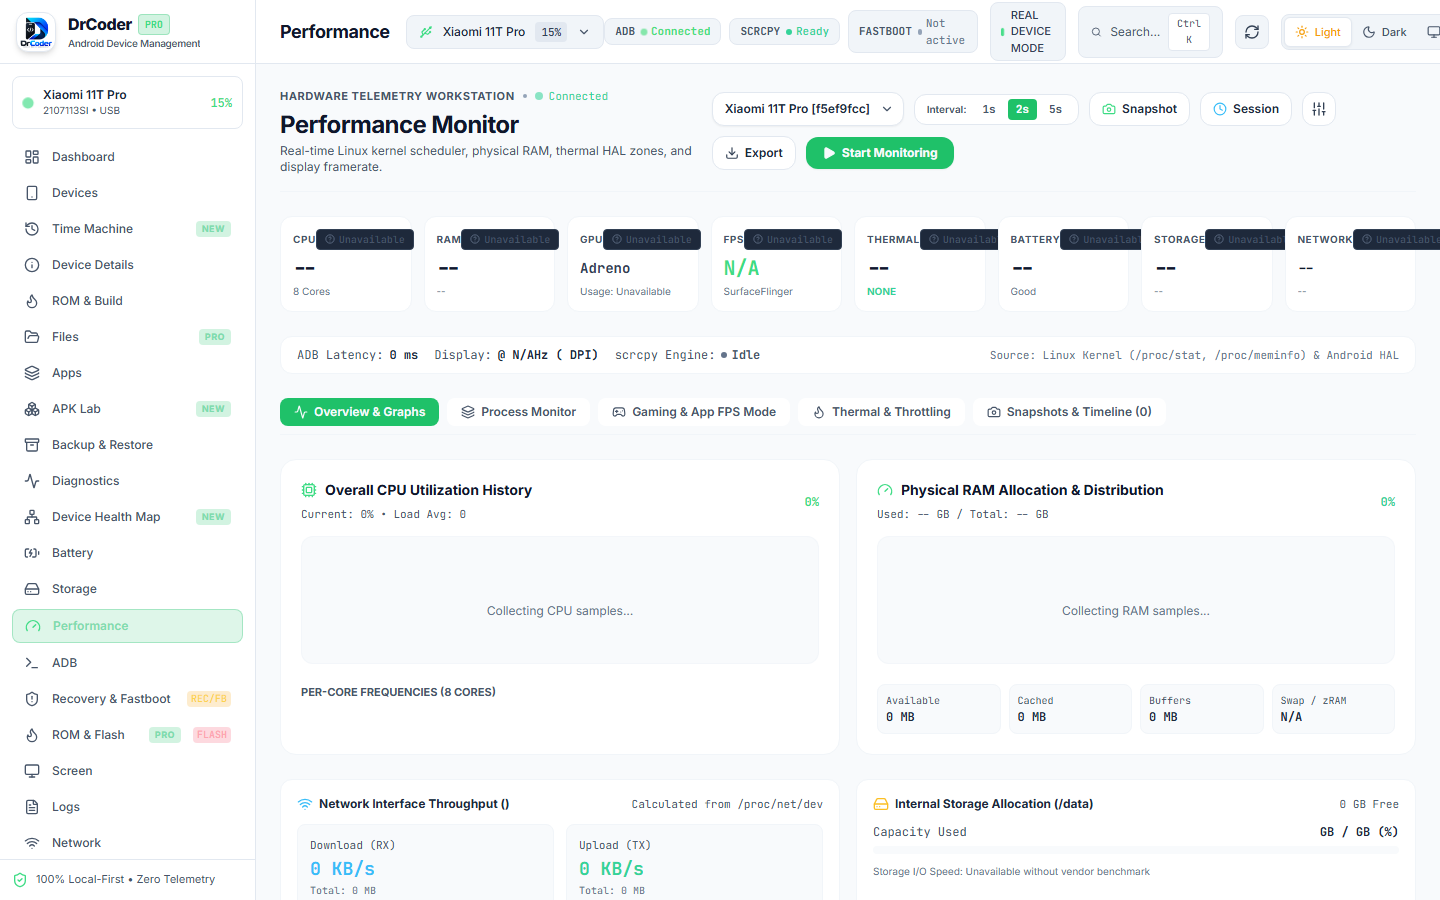The width and height of the screenshot is (1440, 900).
Task: Click the refresh icon in the header
Action: coord(1252,32)
